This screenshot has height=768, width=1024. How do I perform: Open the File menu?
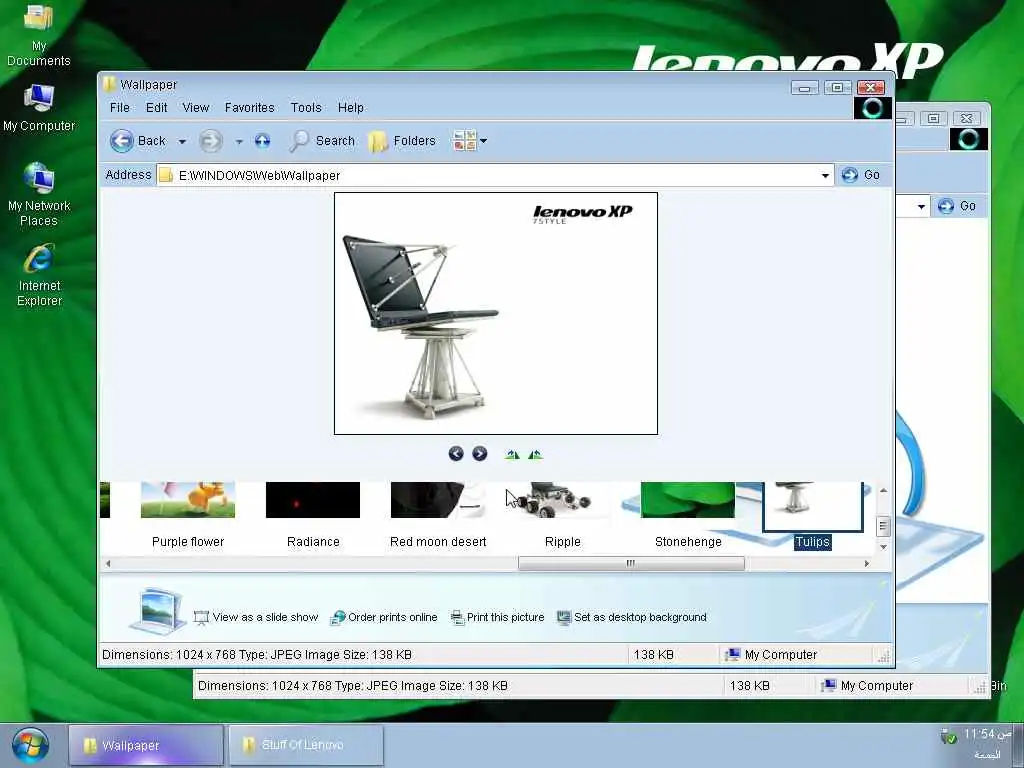click(x=120, y=107)
